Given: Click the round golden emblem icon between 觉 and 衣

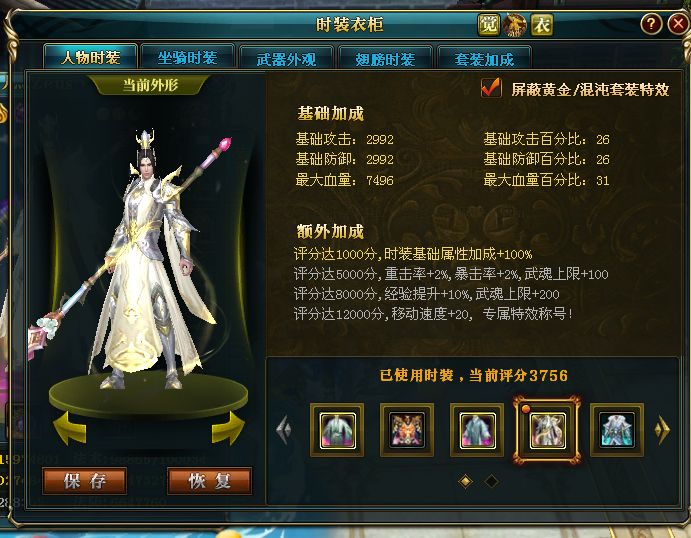Looking at the screenshot, I should pyautogui.click(x=515, y=25).
